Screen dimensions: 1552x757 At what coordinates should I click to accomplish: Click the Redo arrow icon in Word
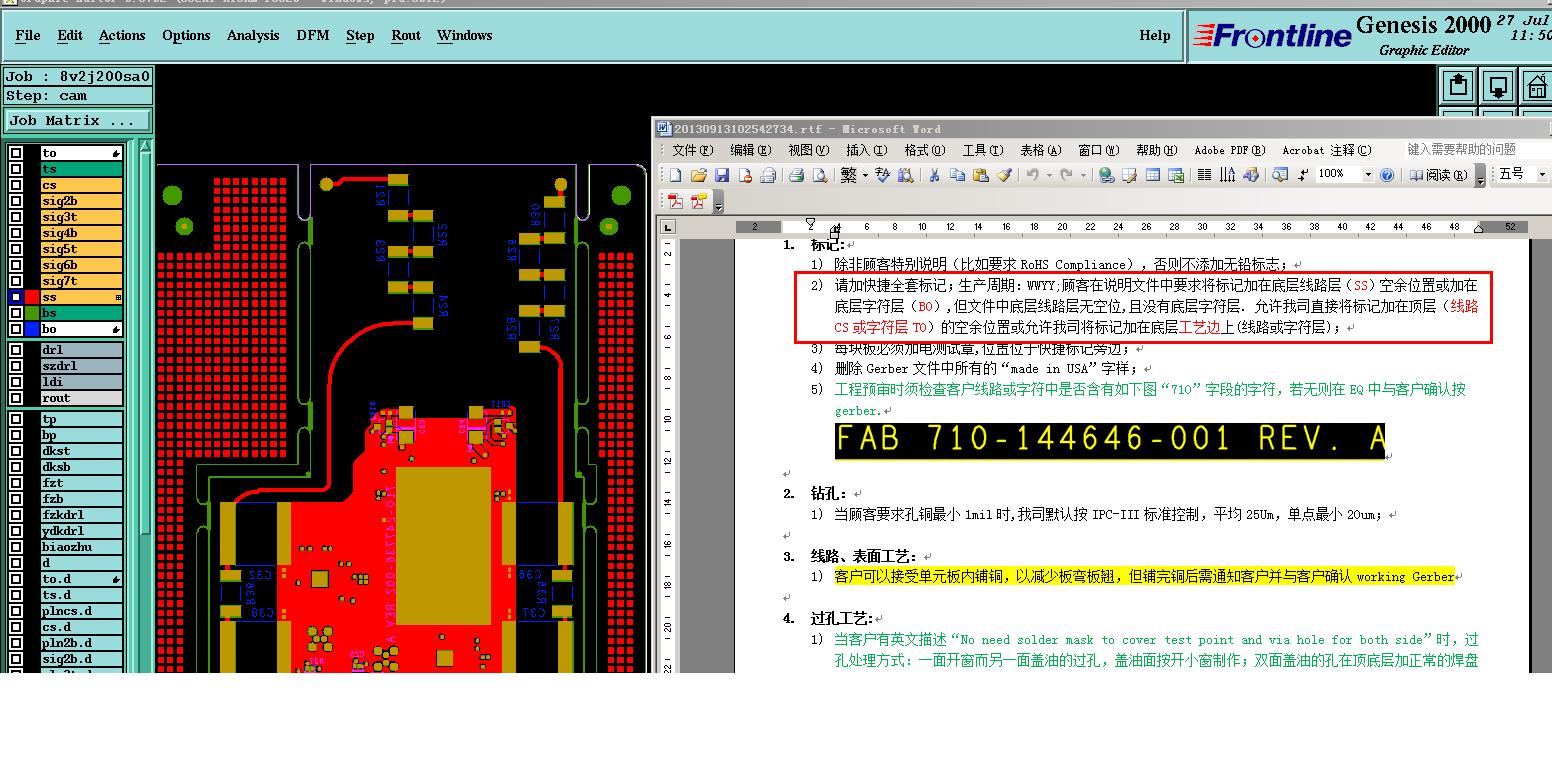click(1066, 175)
